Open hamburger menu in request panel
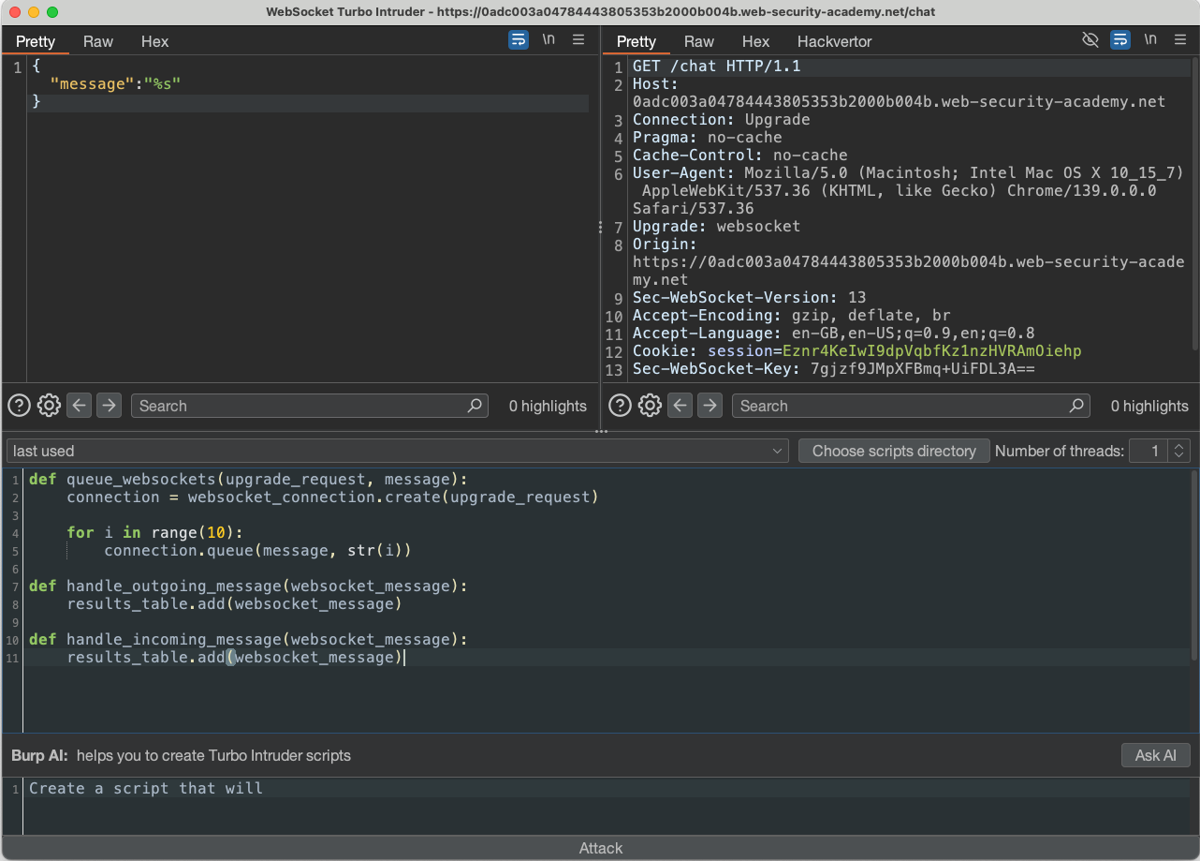This screenshot has height=861, width=1200. point(1180,40)
